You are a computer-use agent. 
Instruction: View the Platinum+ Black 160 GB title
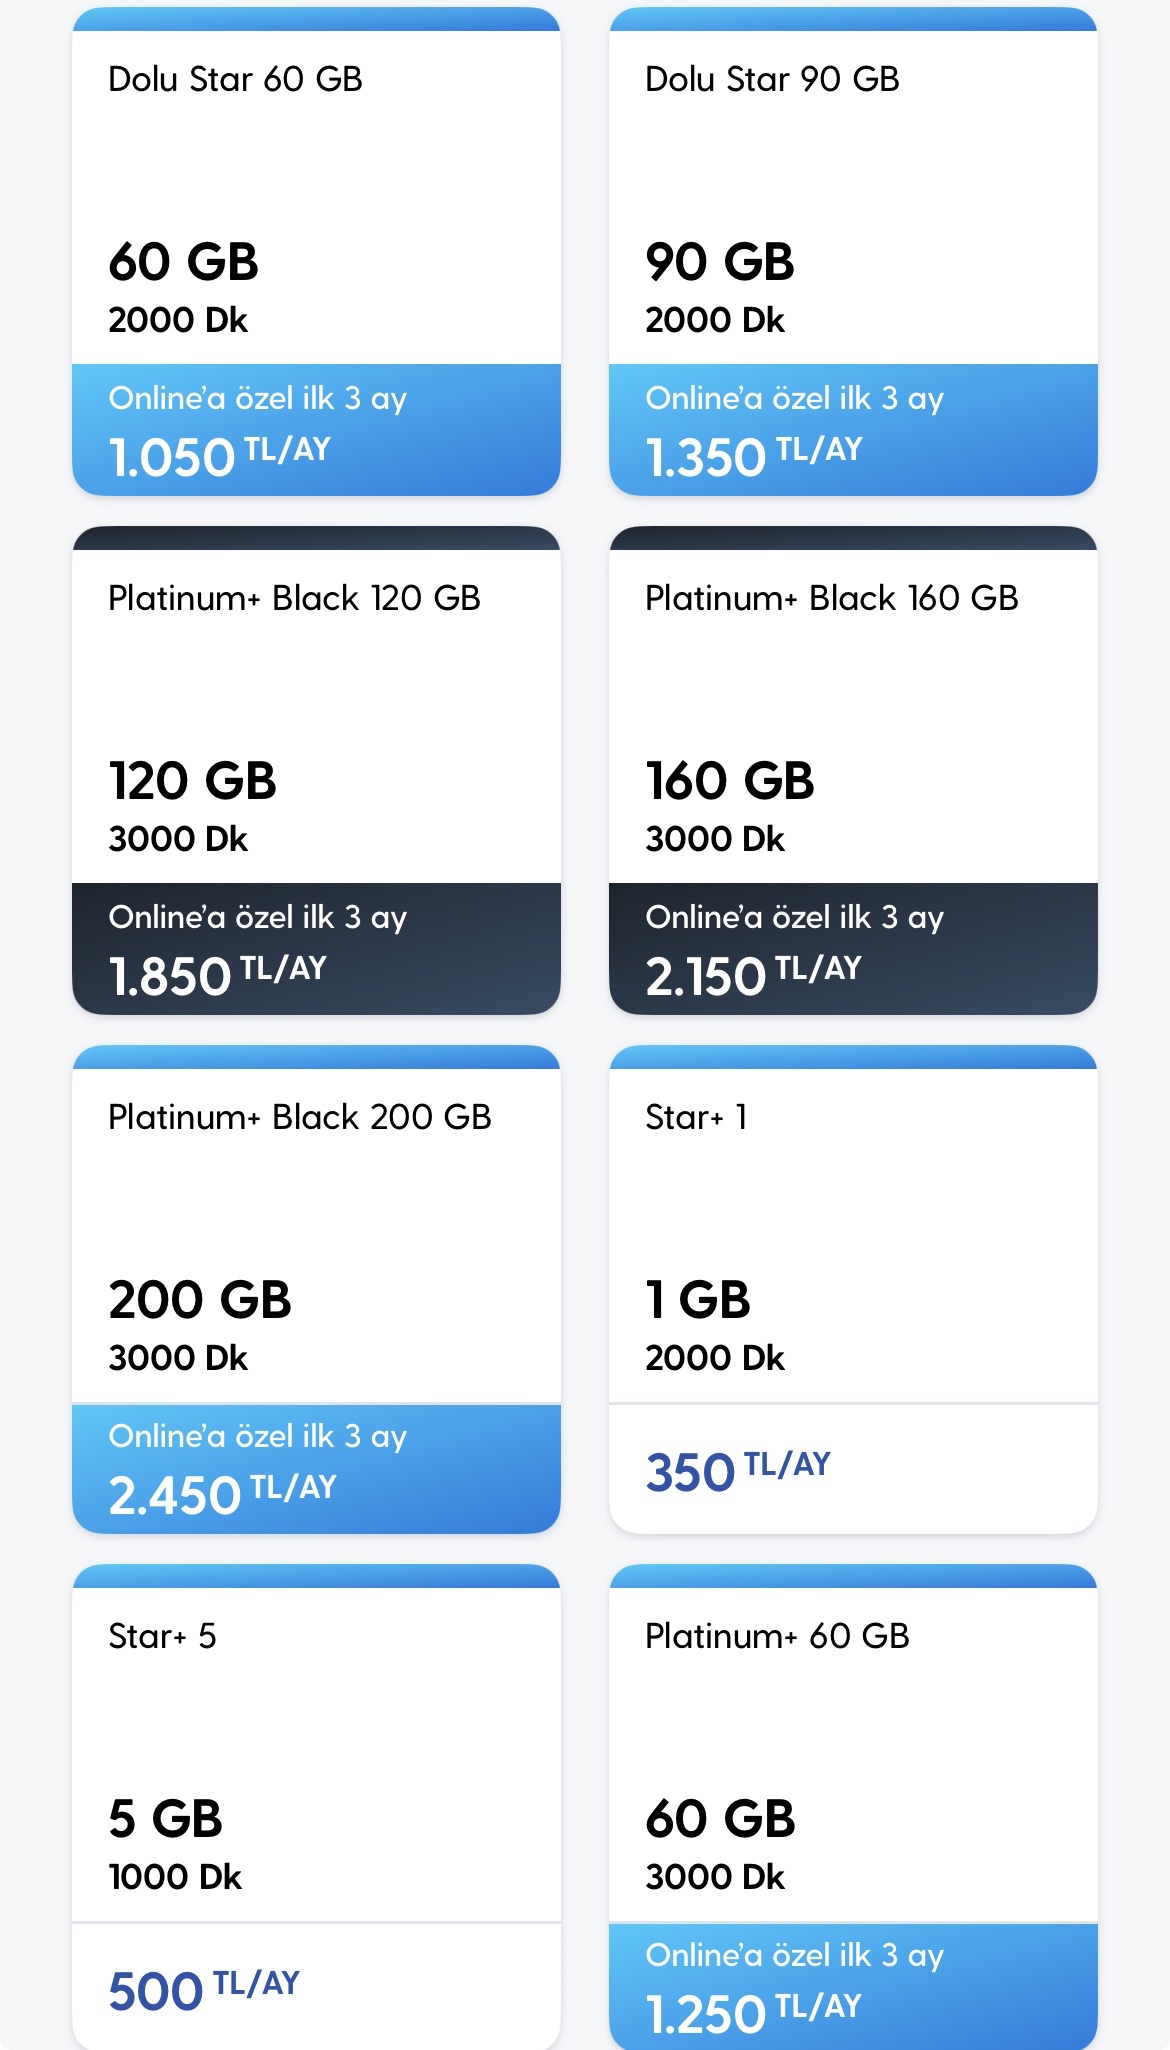[831, 598]
